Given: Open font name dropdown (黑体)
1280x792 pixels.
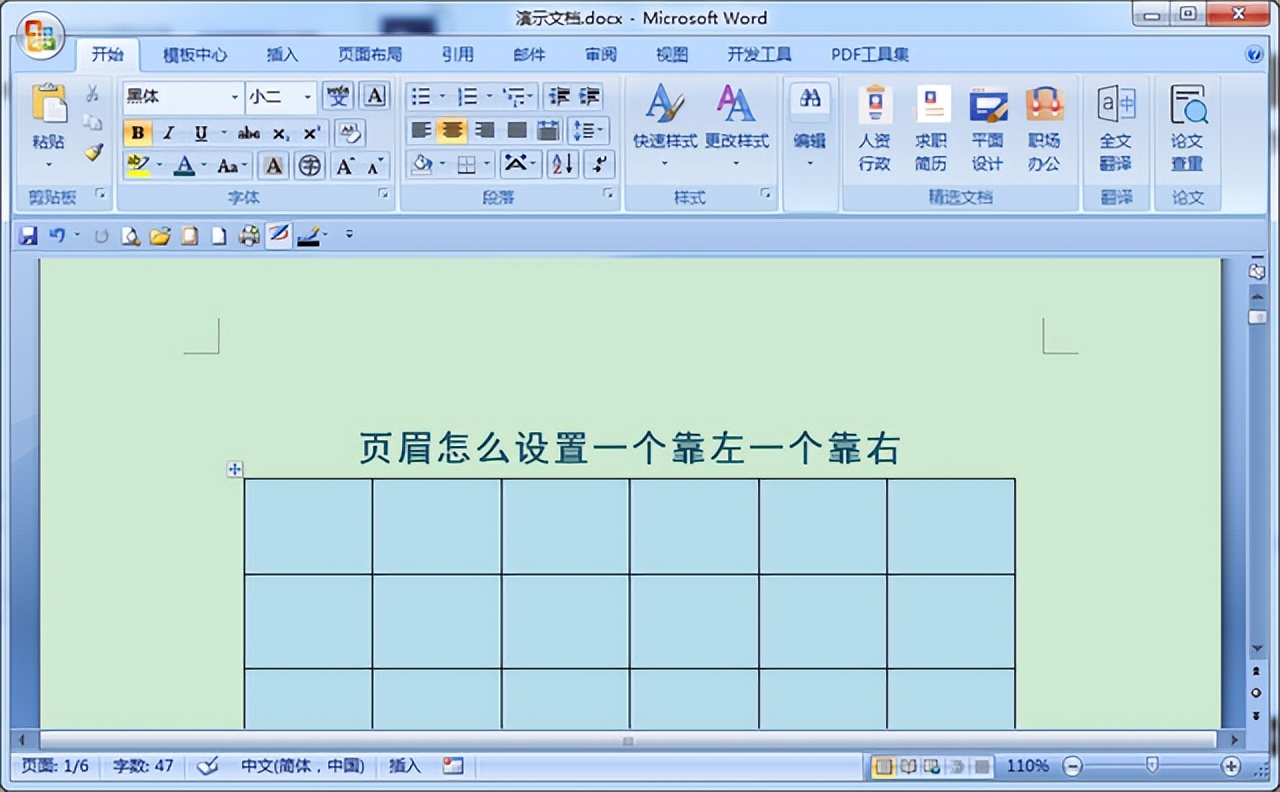Looking at the screenshot, I should tap(235, 97).
